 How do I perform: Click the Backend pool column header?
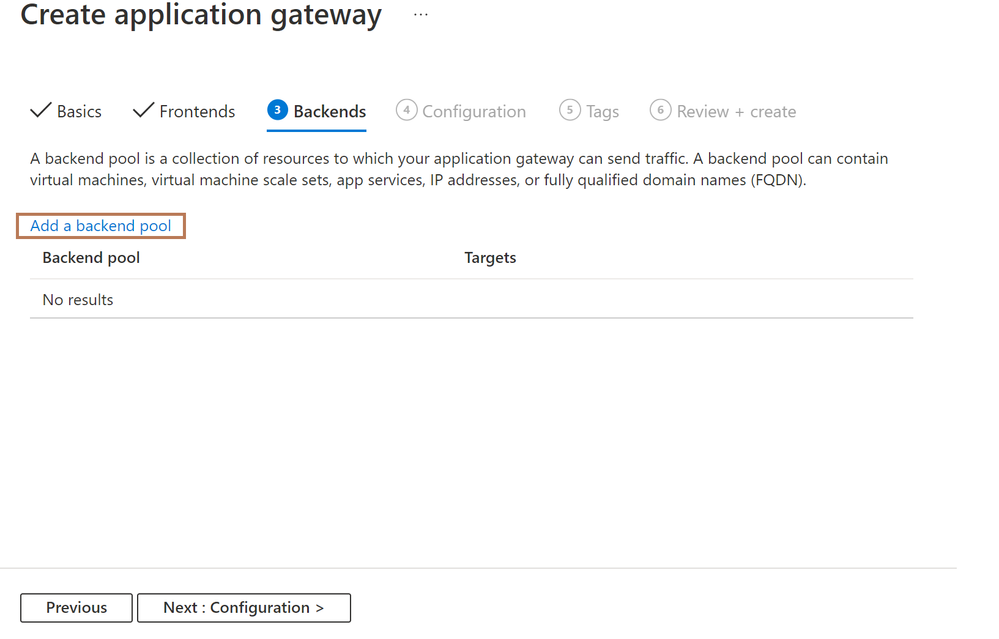pos(91,257)
